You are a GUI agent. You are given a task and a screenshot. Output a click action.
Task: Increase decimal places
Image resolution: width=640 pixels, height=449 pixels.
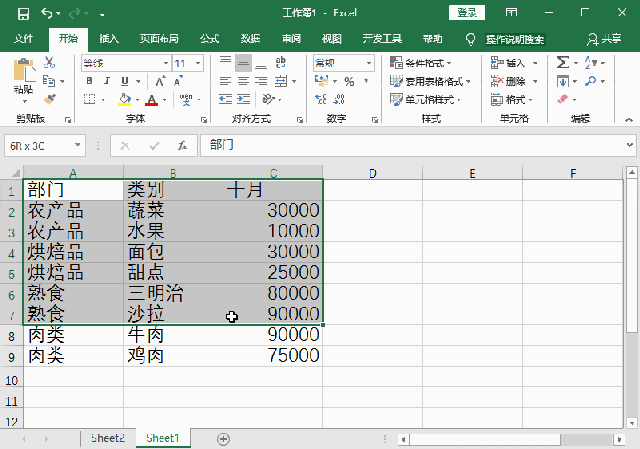(321, 99)
